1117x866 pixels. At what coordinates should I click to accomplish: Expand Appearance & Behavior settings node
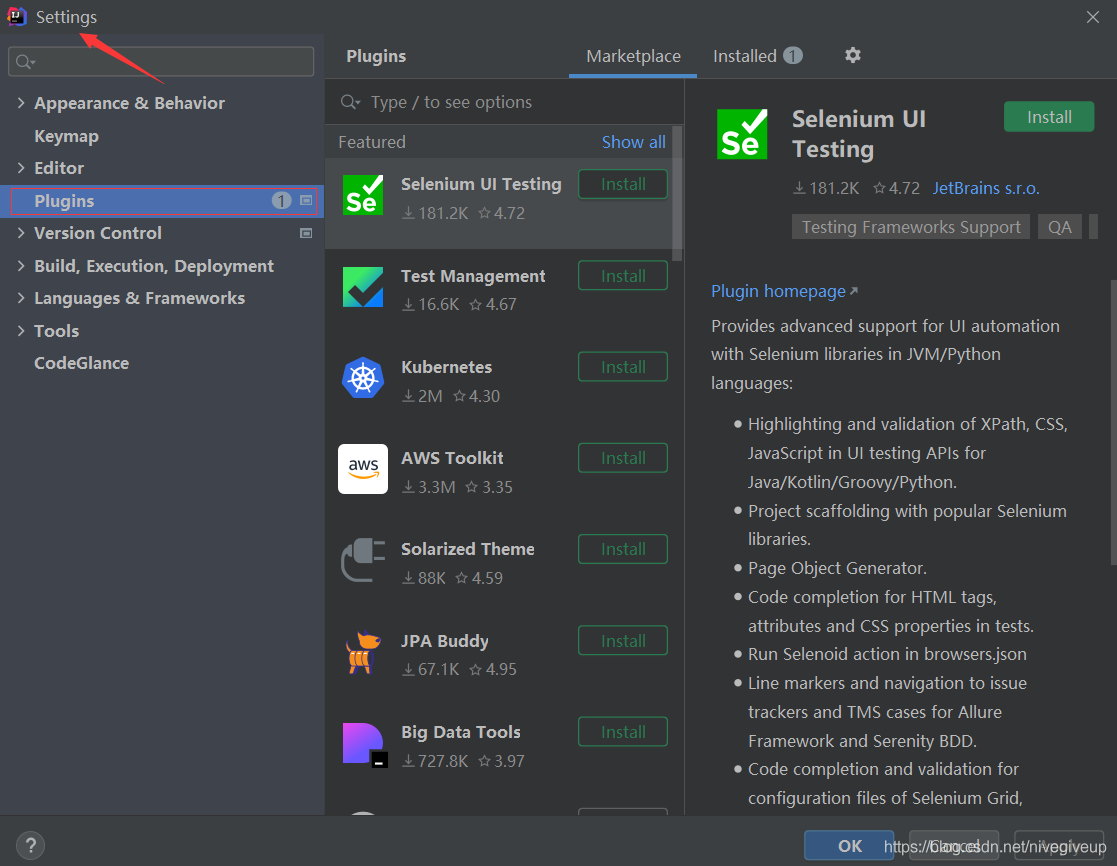pyautogui.click(x=21, y=103)
